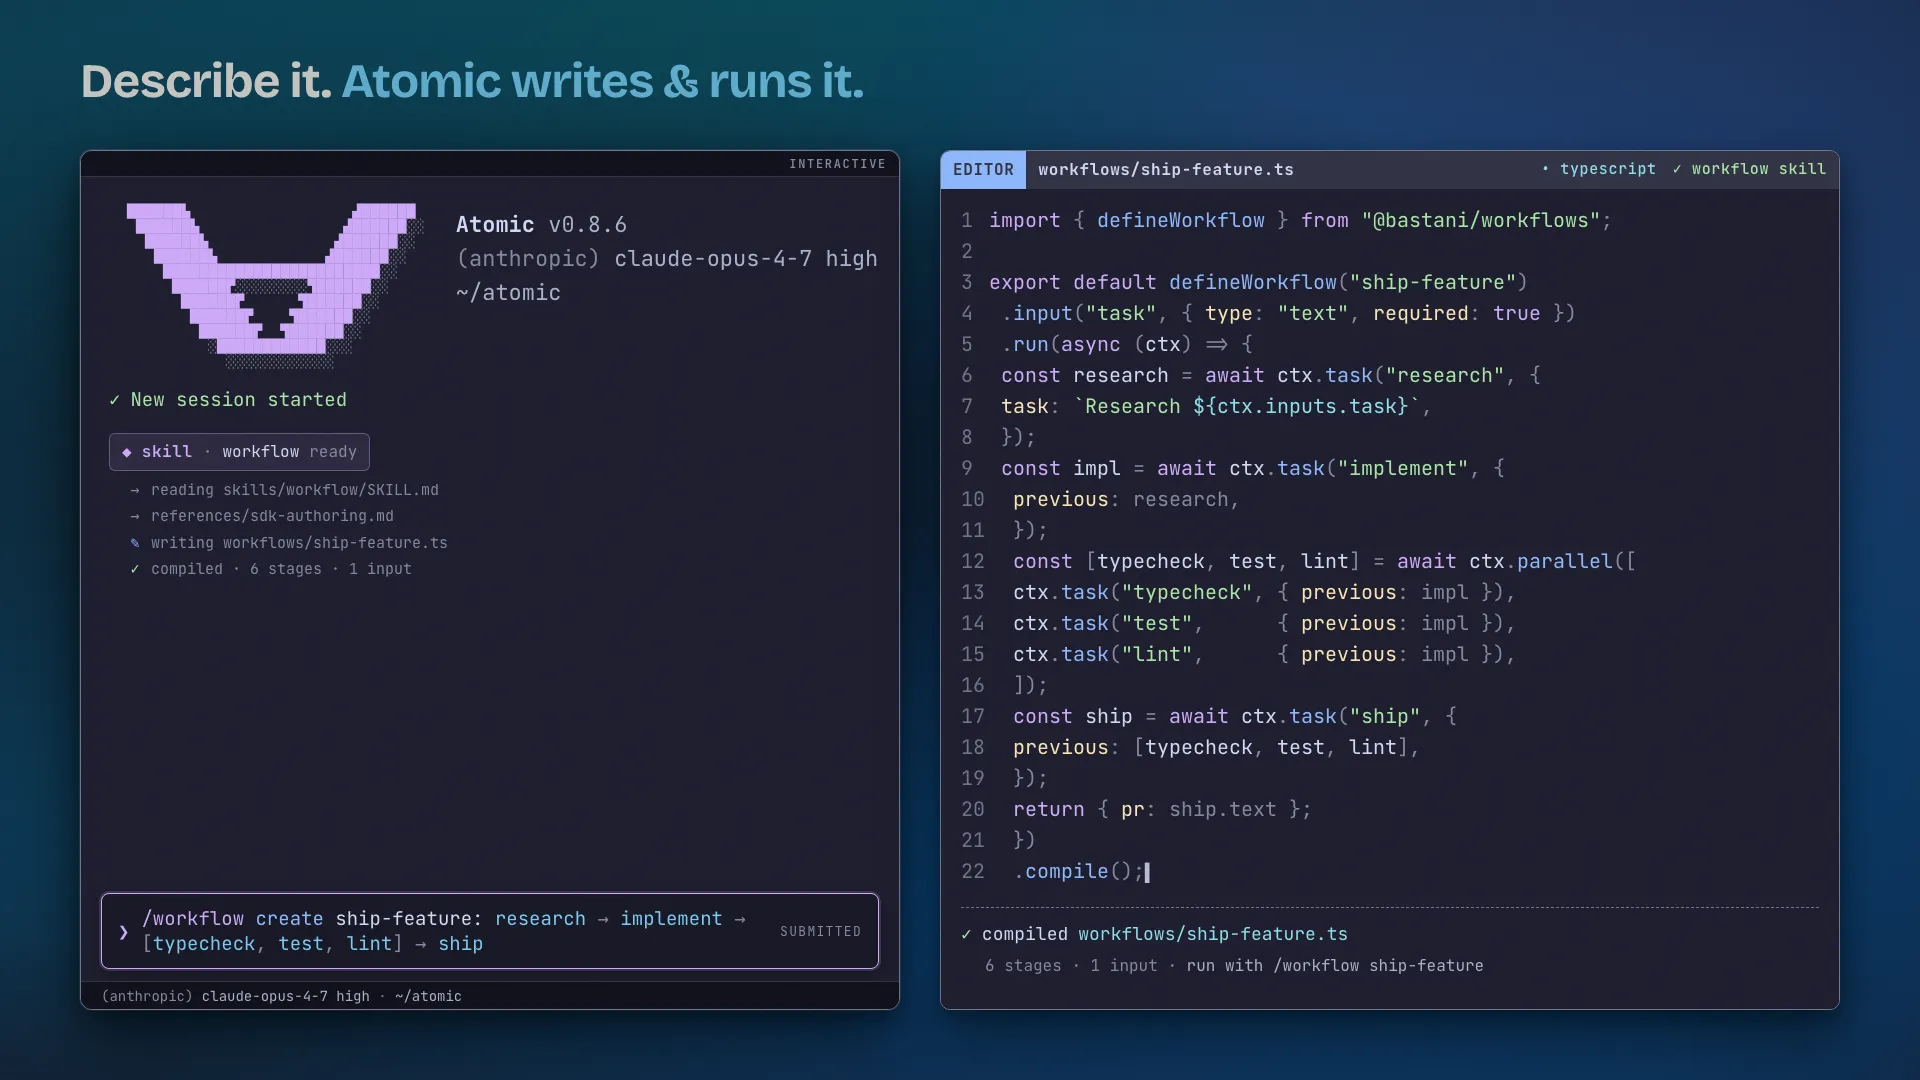
Task: Click the 'const impl = await ctx.task("implement"' line
Action: point(1253,469)
